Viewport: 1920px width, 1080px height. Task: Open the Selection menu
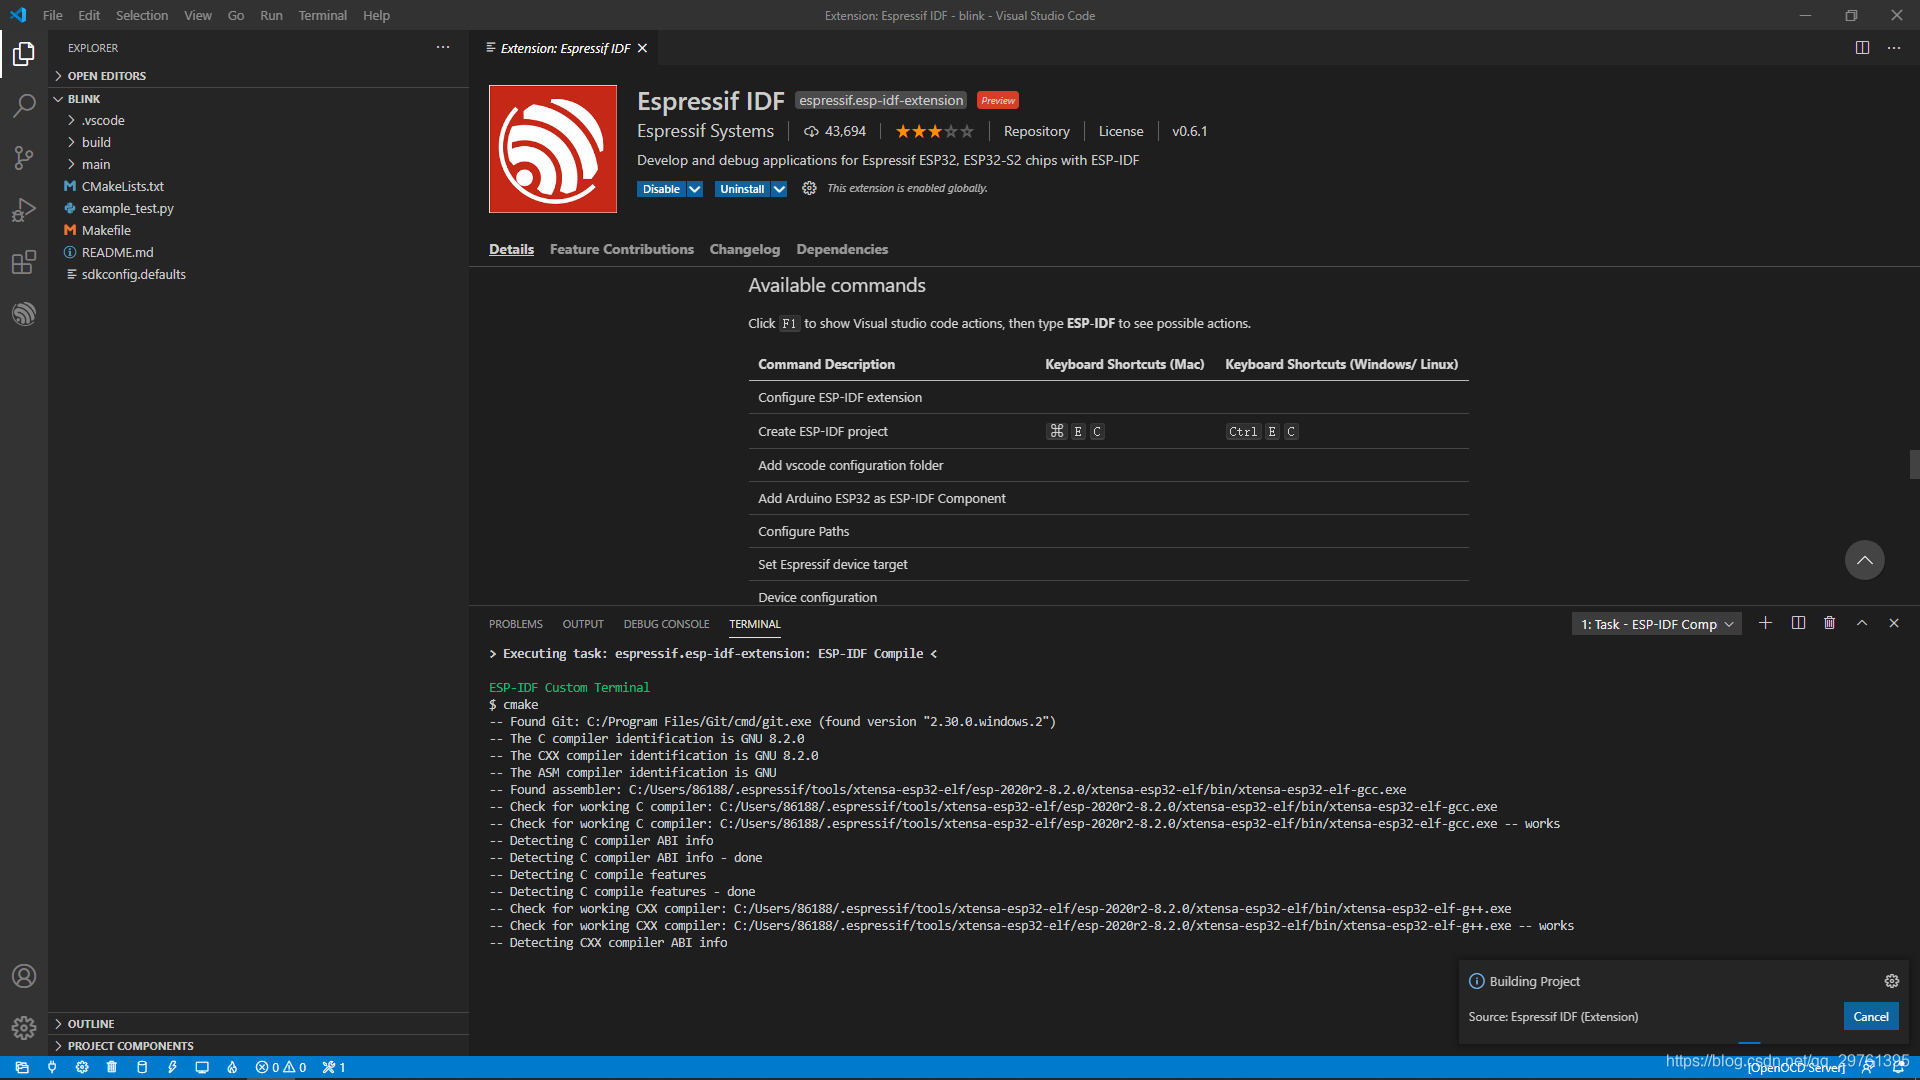[142, 15]
